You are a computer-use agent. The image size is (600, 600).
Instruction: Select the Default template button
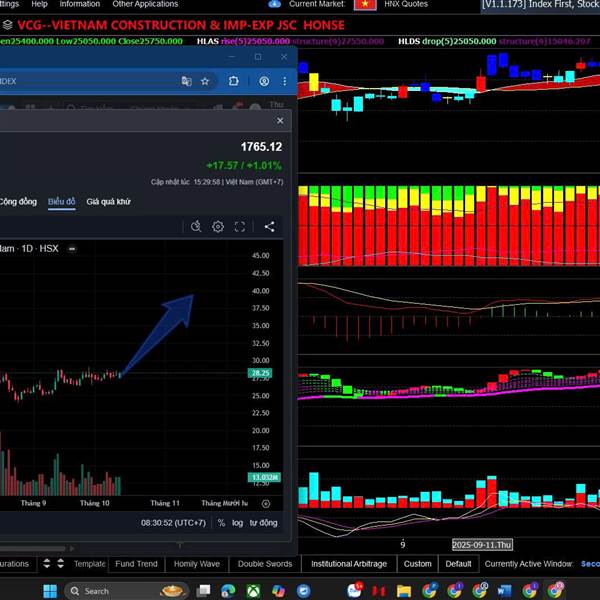tap(458, 564)
